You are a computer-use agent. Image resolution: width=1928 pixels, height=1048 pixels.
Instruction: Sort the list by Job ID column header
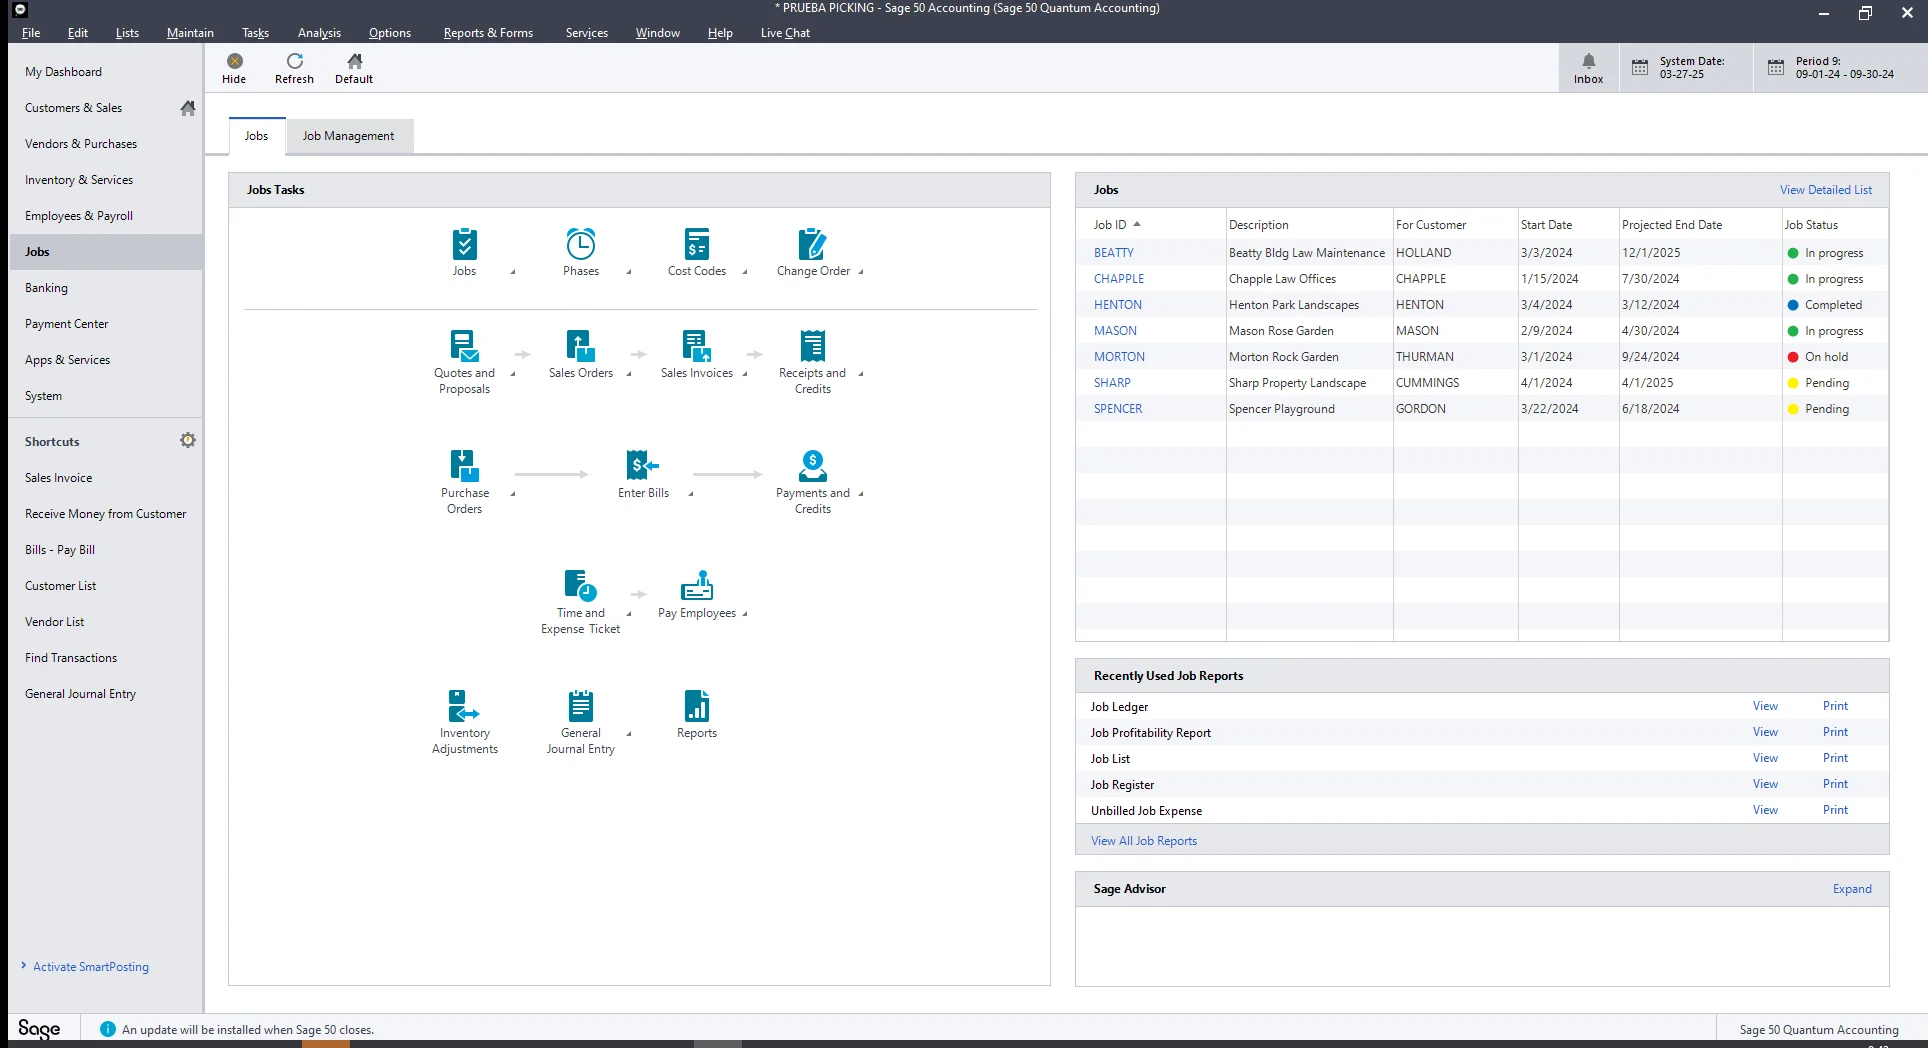[1110, 225]
